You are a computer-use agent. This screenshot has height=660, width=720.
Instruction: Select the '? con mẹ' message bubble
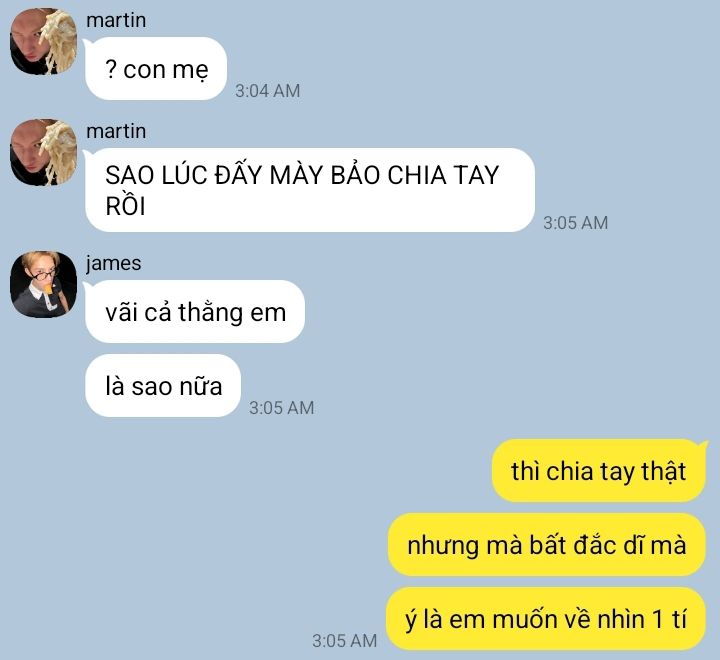tap(155, 68)
